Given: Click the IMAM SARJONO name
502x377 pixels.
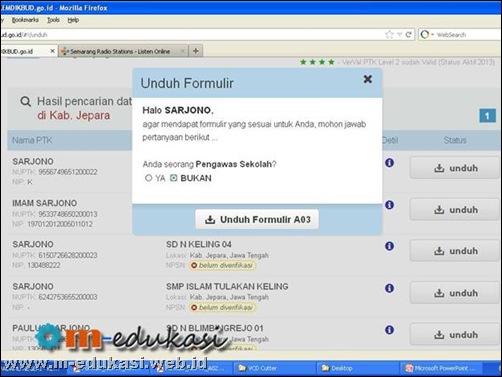Looking at the screenshot, I should 44,203.
